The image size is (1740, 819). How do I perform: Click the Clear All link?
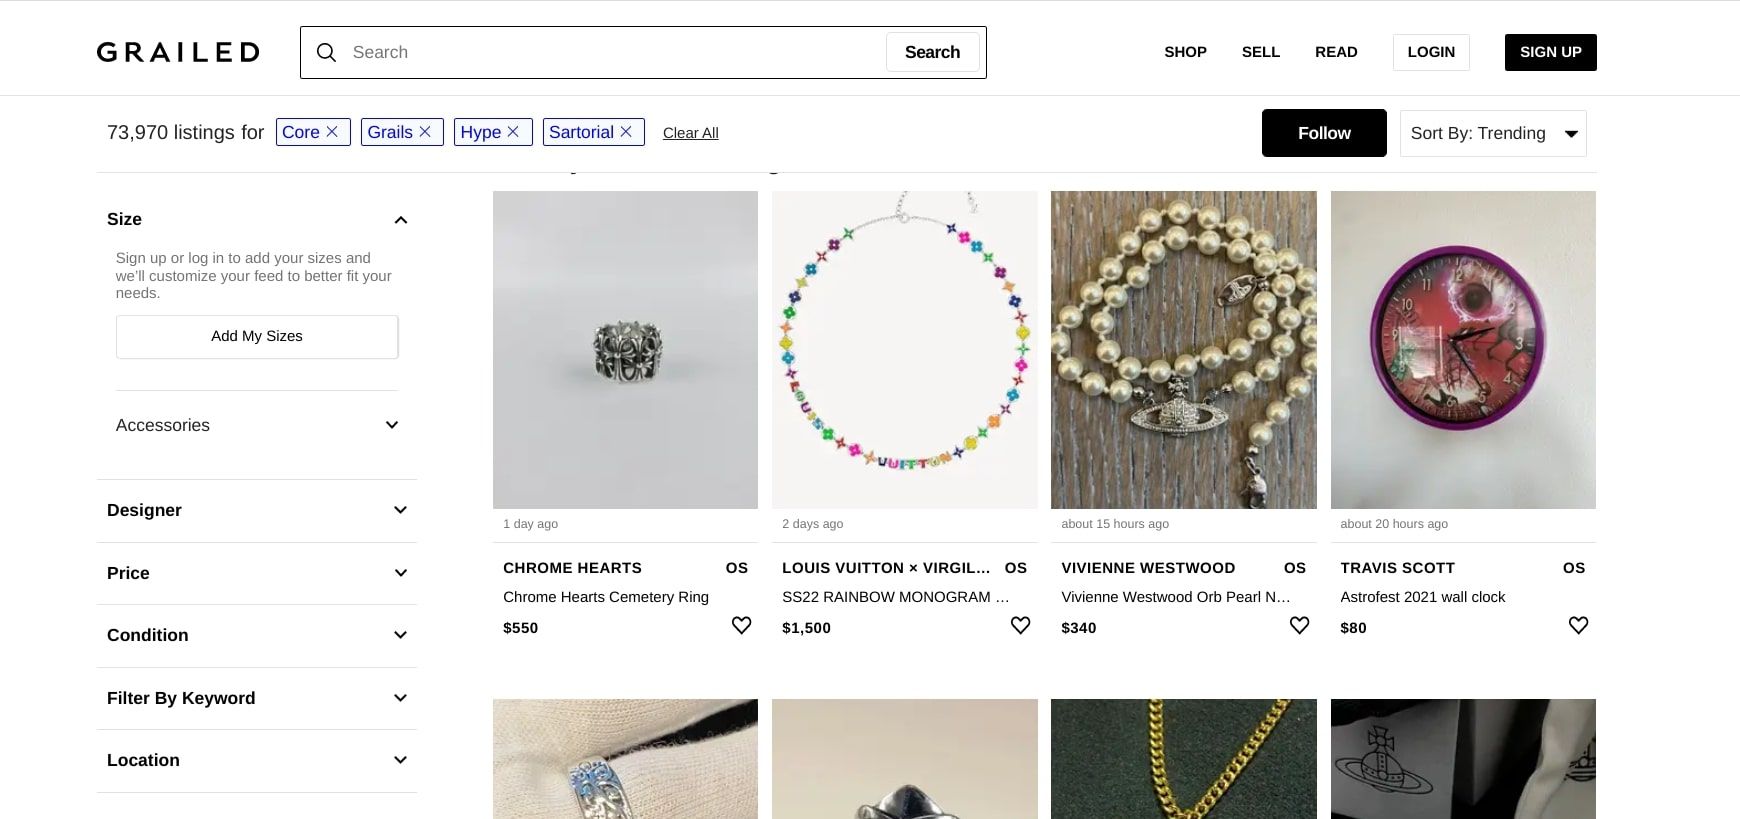pyautogui.click(x=690, y=132)
